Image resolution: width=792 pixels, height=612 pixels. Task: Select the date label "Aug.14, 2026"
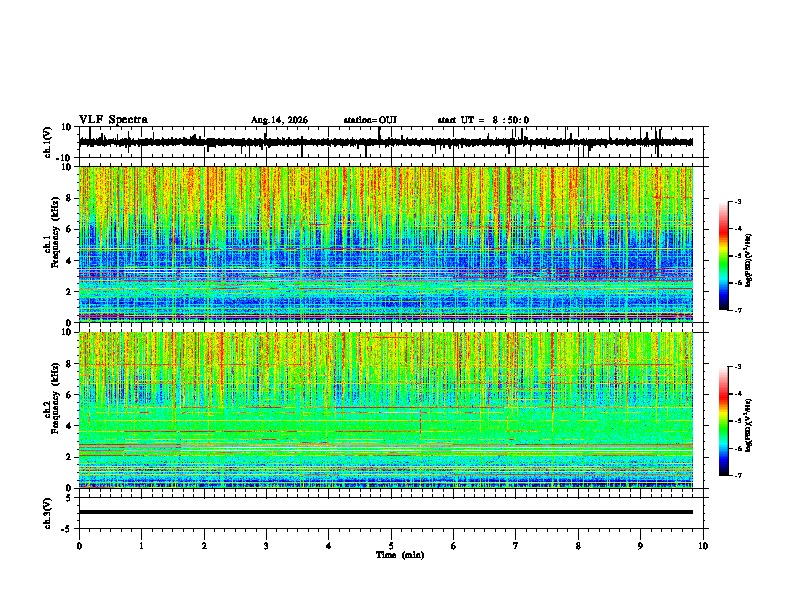click(279, 120)
